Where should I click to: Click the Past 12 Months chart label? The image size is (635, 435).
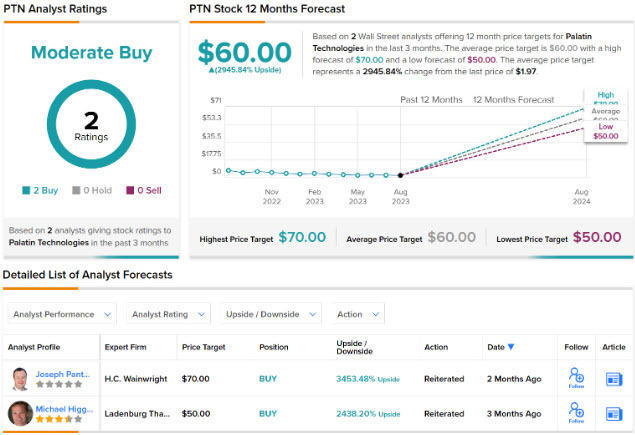(x=431, y=100)
